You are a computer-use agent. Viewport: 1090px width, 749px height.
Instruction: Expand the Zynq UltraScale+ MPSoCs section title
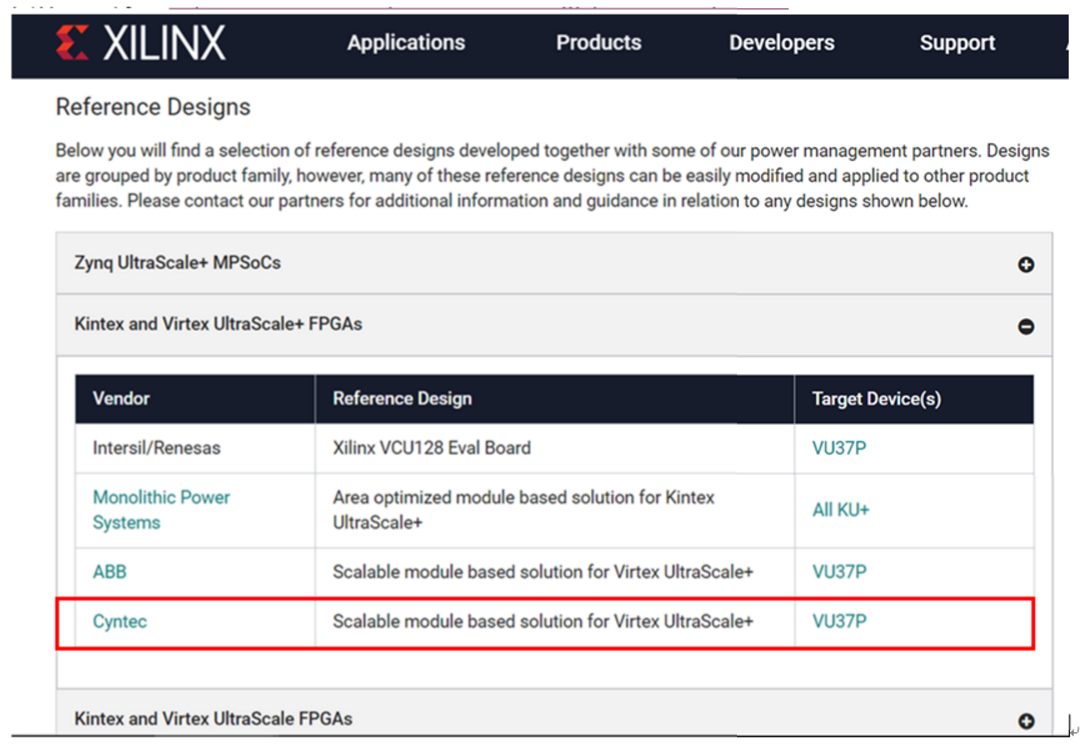tap(177, 264)
